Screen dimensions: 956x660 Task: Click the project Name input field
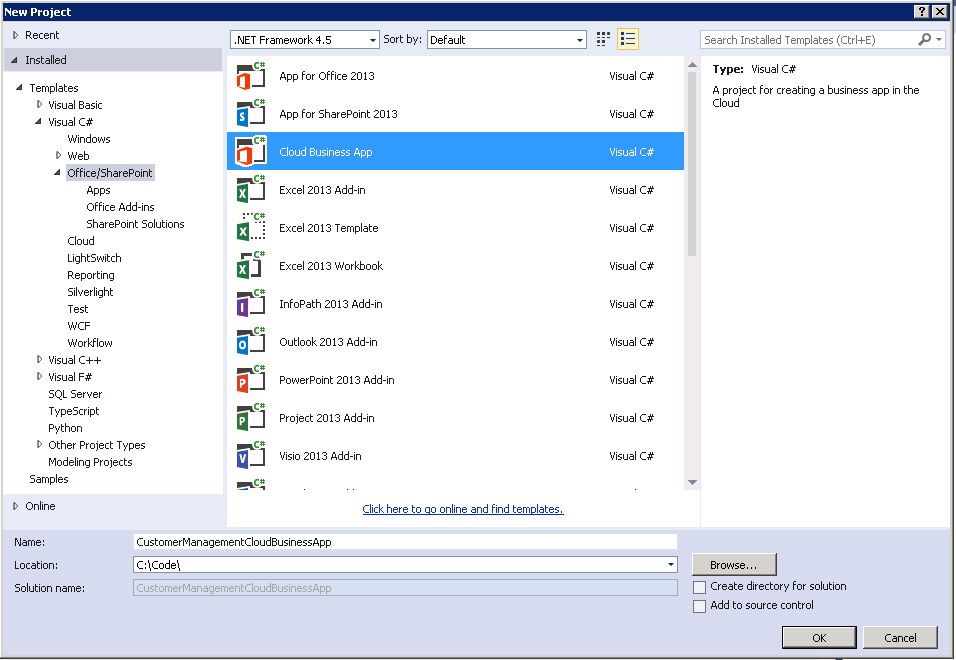point(405,542)
